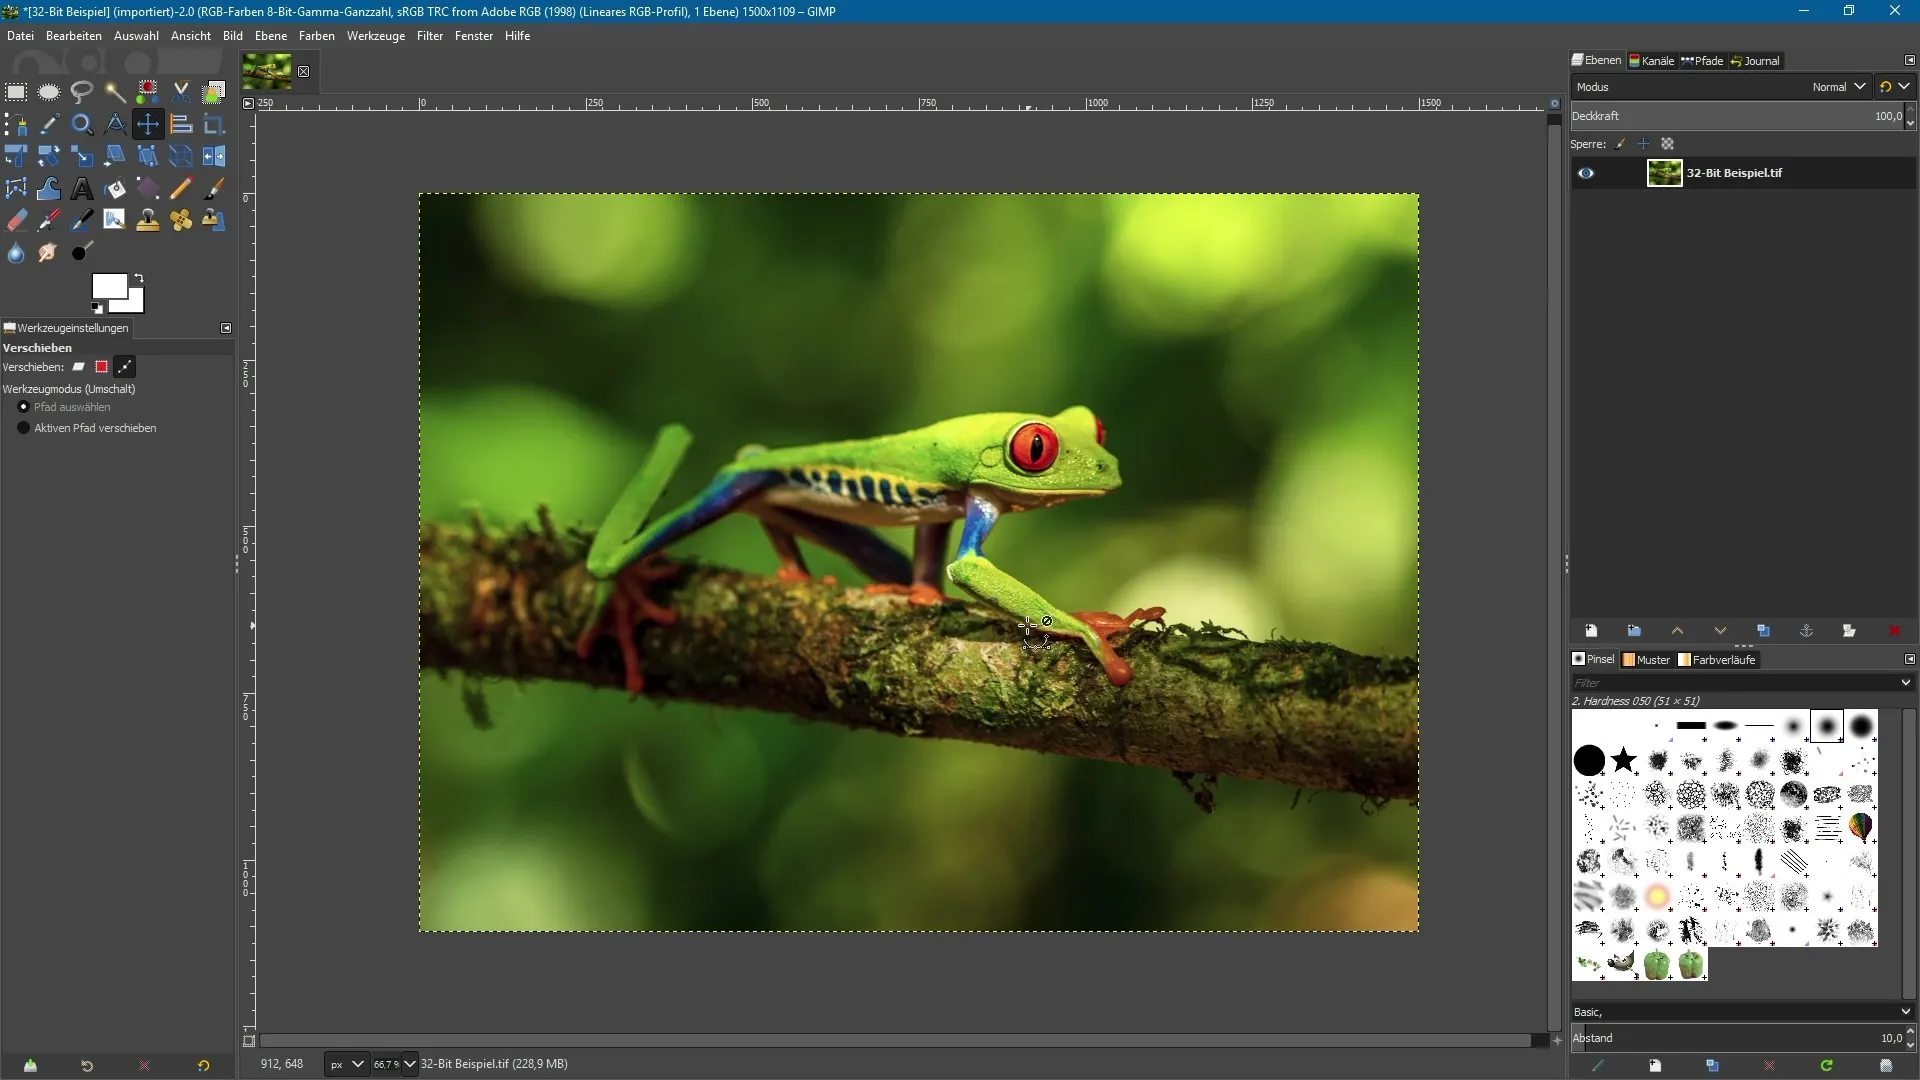1920x1080 pixels.
Task: Select the Pencil tool
Action: point(181,189)
